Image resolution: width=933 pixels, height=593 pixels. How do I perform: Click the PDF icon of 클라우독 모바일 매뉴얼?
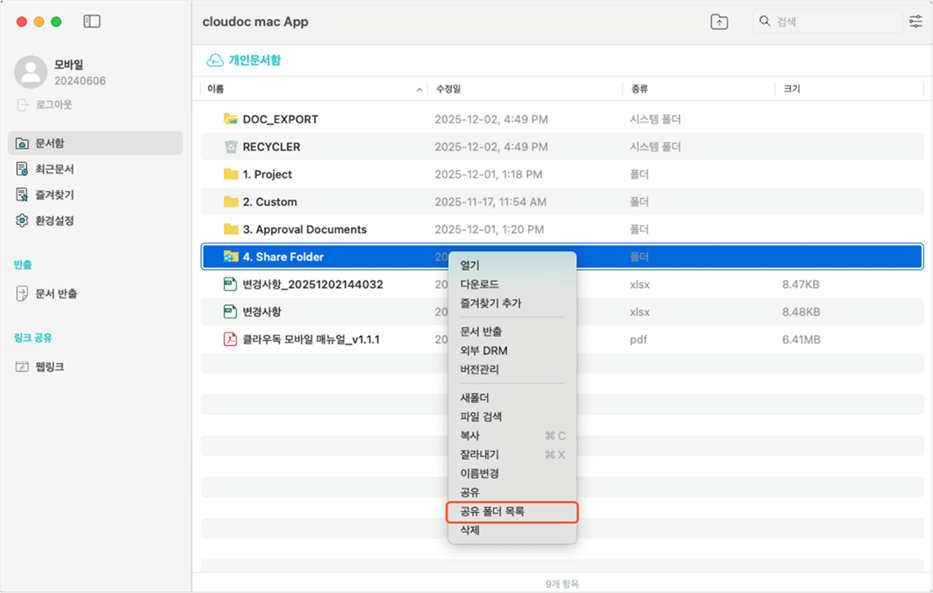pos(231,339)
